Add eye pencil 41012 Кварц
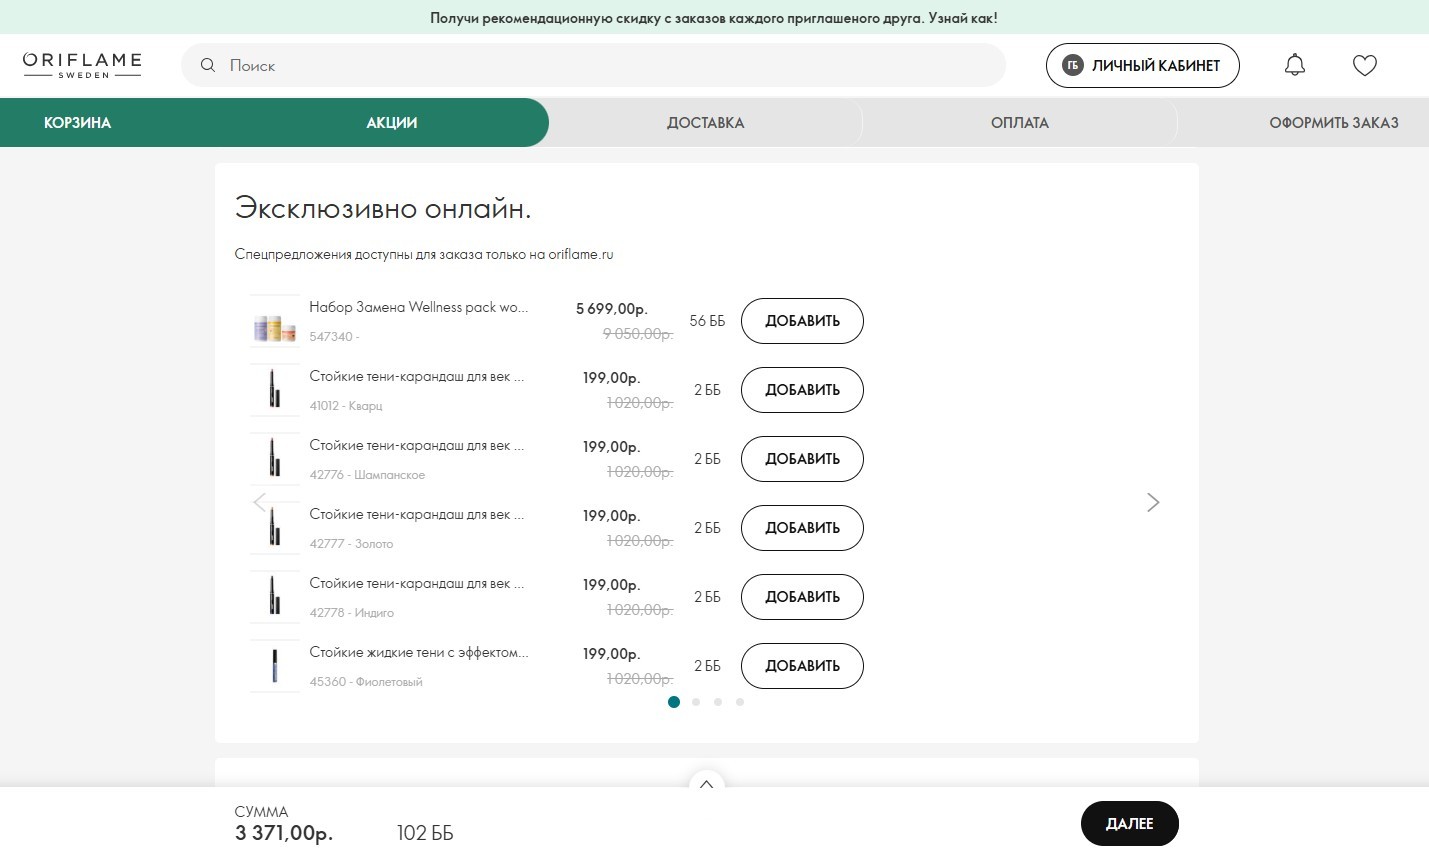The width and height of the screenshot is (1429, 856). [802, 390]
